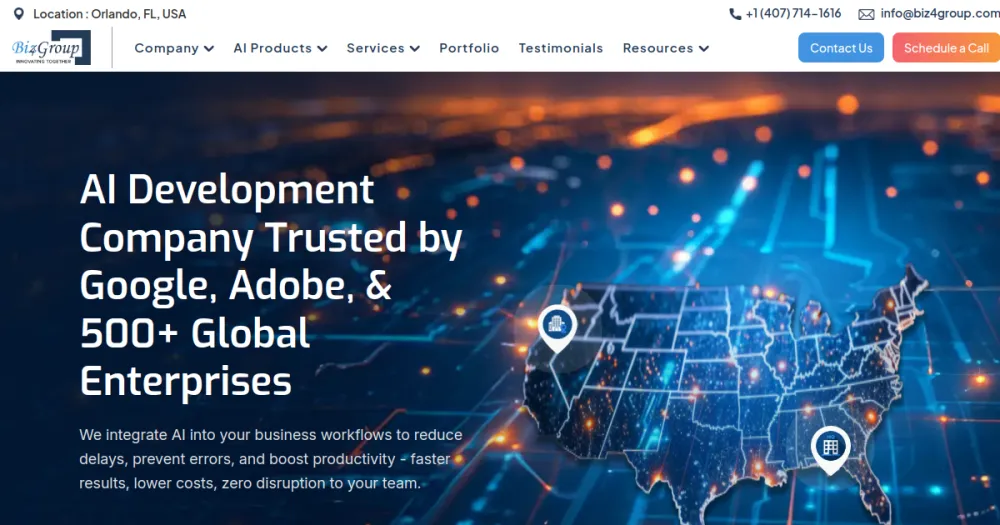The image size is (1000, 525).
Task: Expand the Services dropdown chevron
Action: pos(415,48)
